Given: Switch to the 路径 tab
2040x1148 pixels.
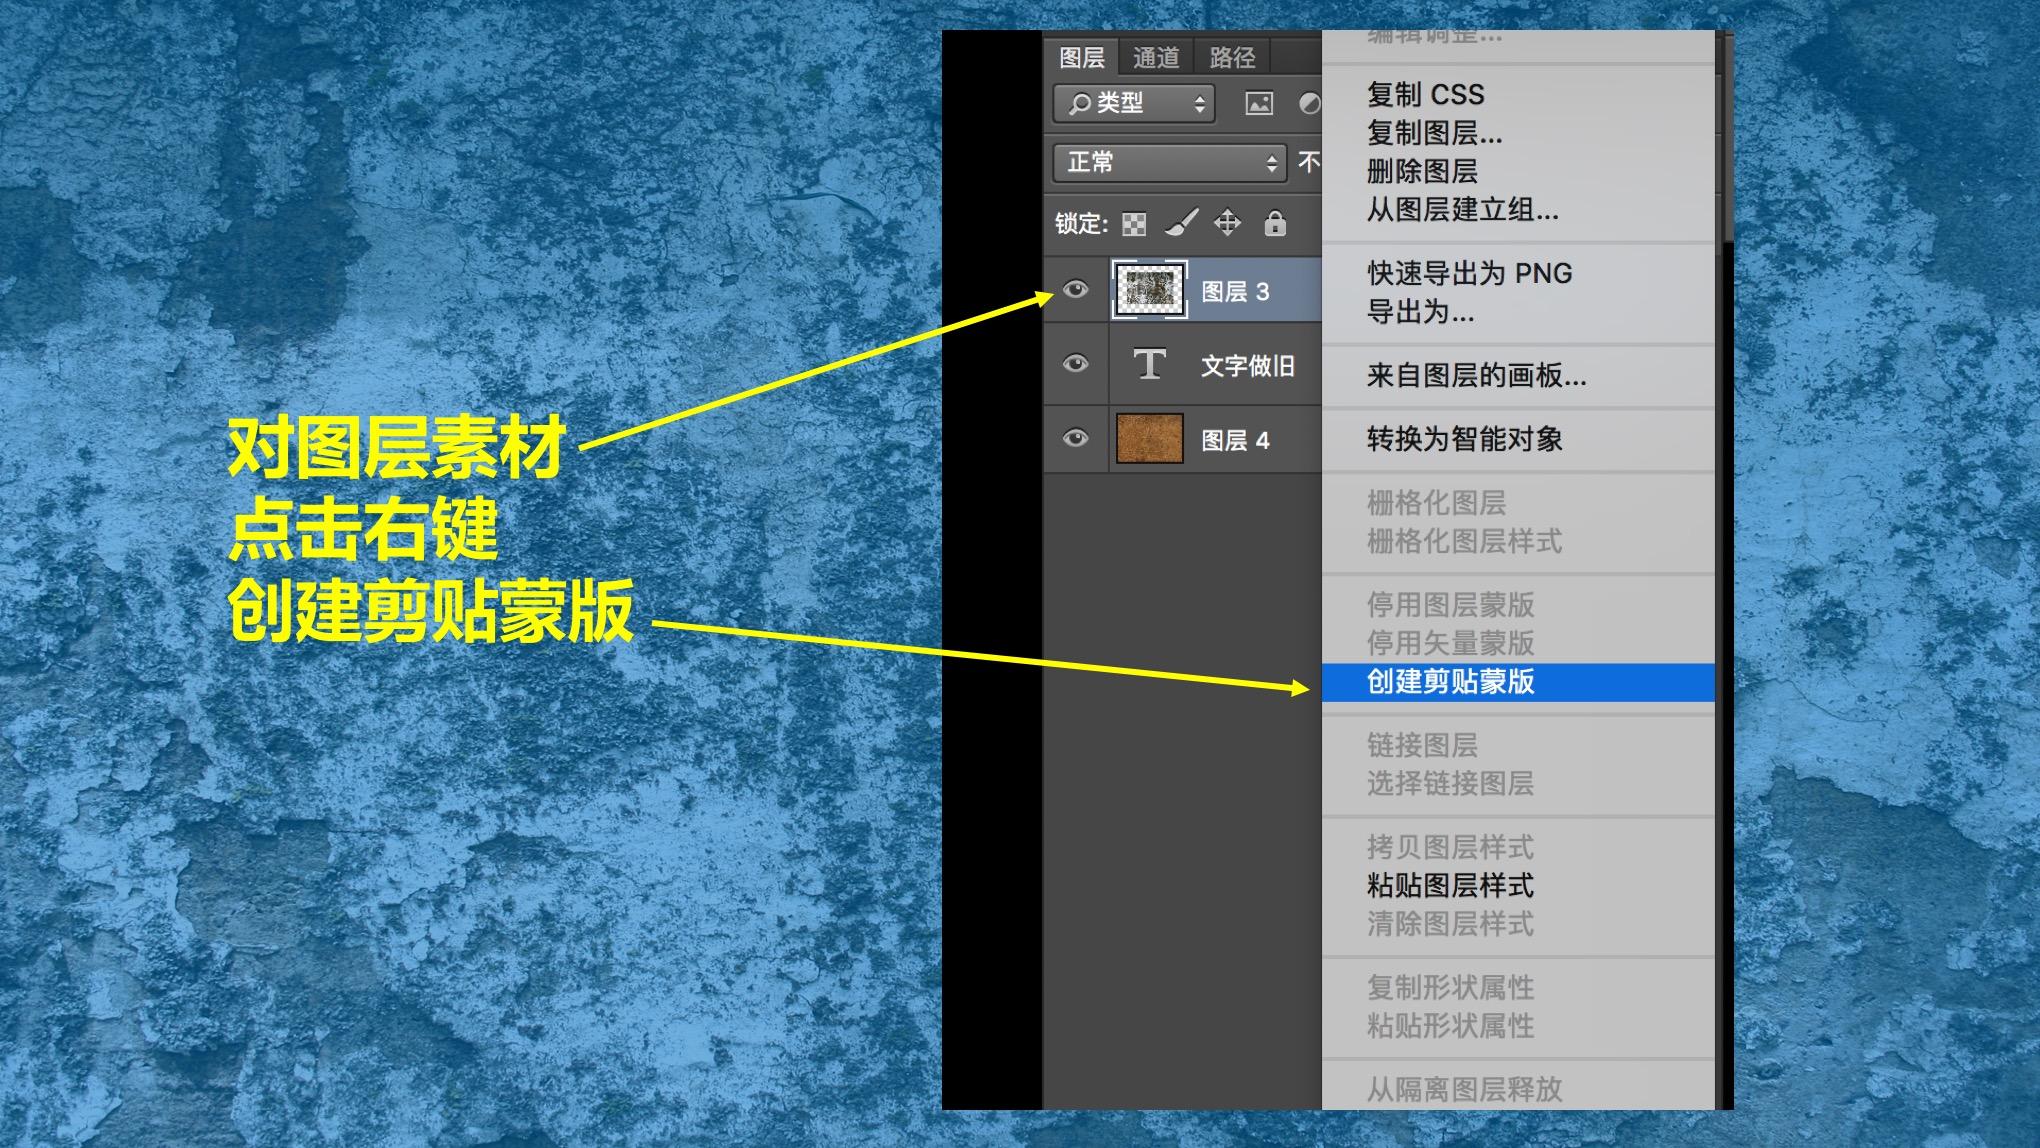Looking at the screenshot, I should point(1232,57).
